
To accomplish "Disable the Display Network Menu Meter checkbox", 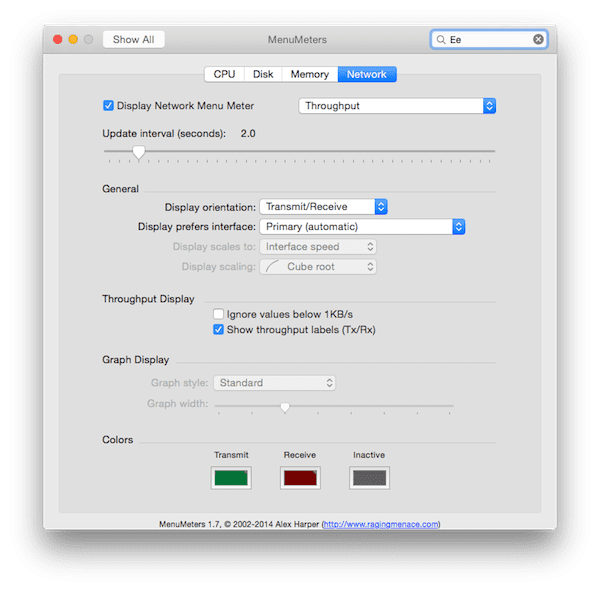I will click(108, 105).
